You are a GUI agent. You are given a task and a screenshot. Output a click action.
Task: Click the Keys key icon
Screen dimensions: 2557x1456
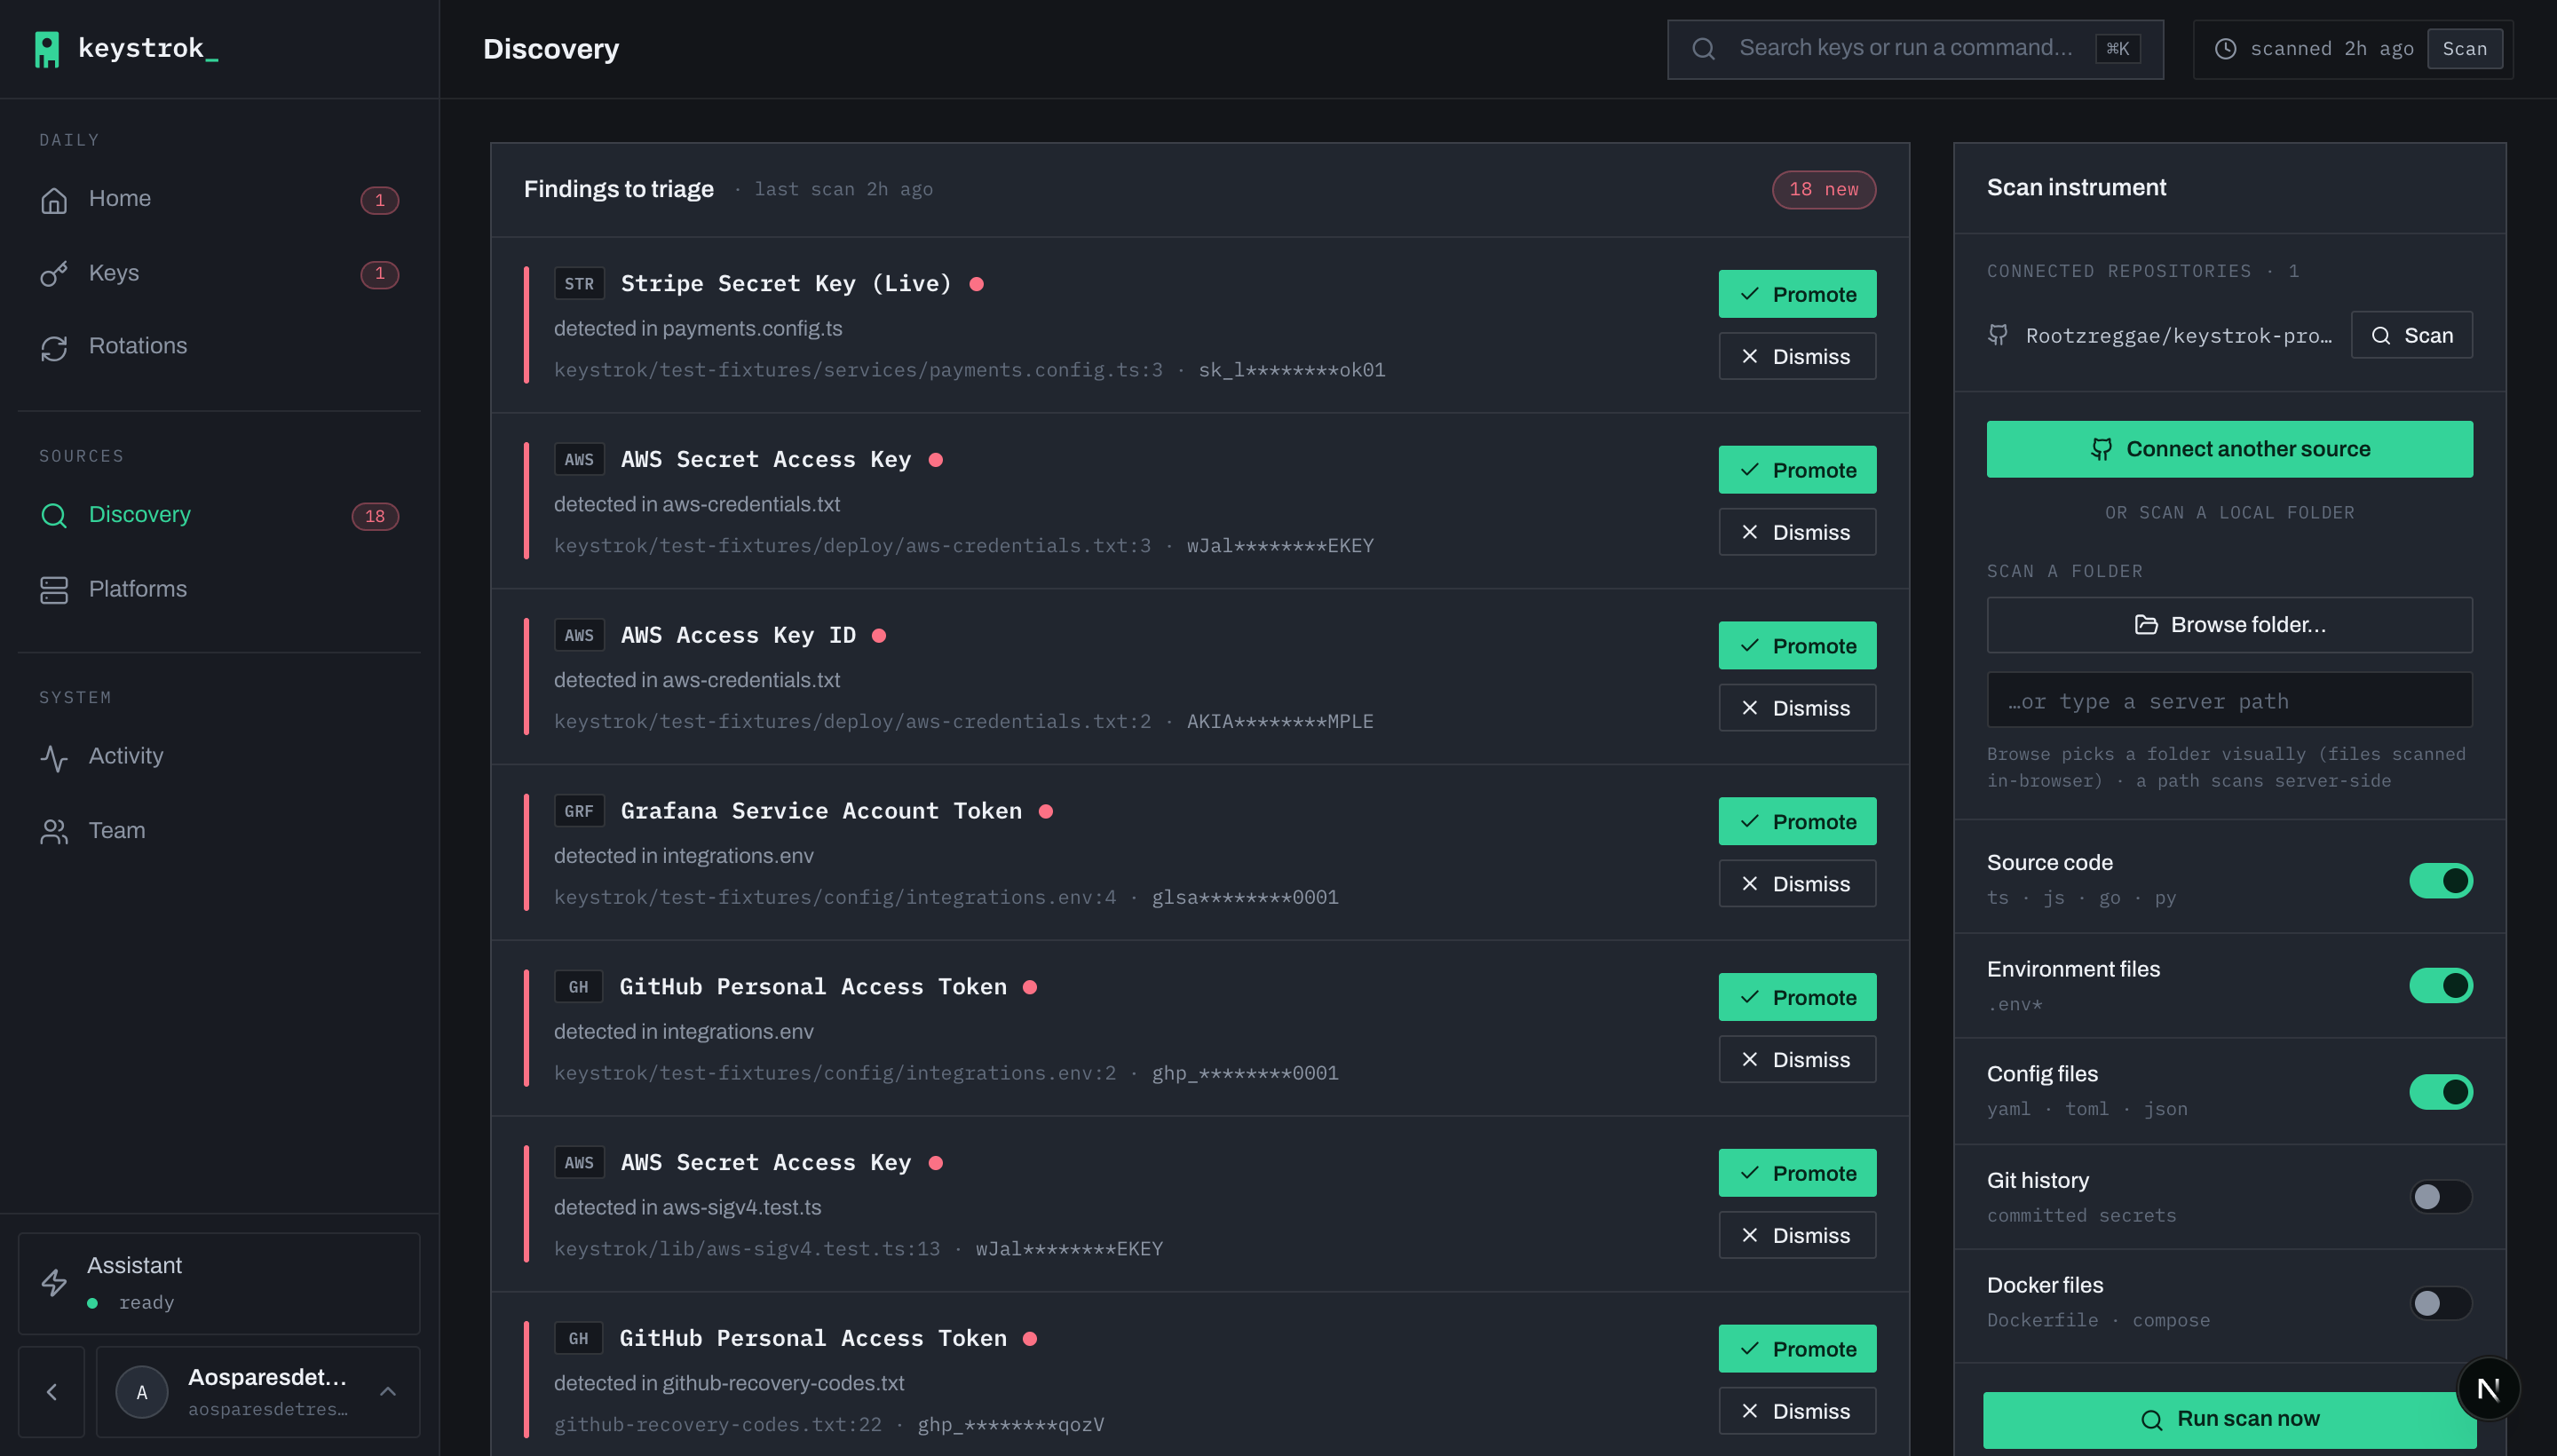point(54,273)
